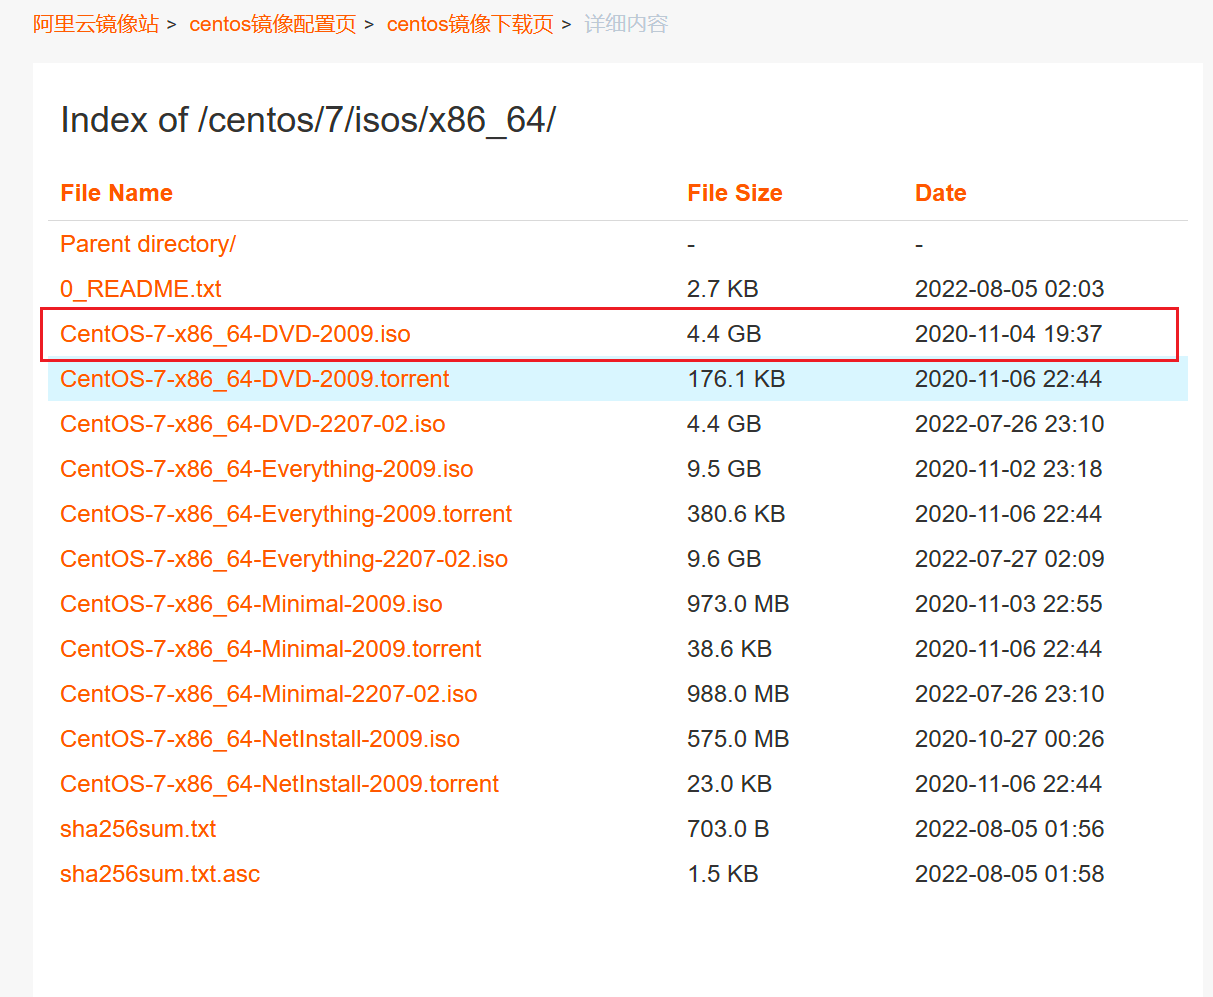Select the page heading Index of /centos/7/isos/x86_64/

coord(308,120)
